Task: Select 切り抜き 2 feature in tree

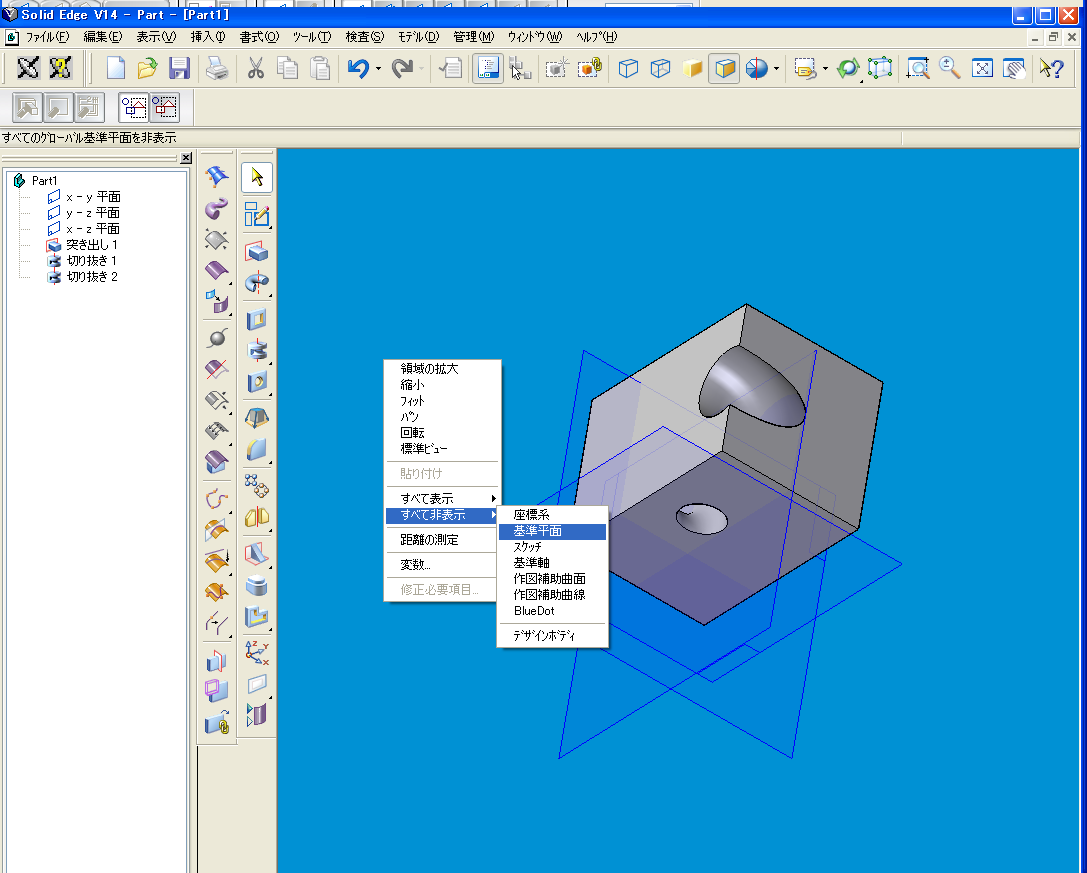Action: click(x=92, y=277)
